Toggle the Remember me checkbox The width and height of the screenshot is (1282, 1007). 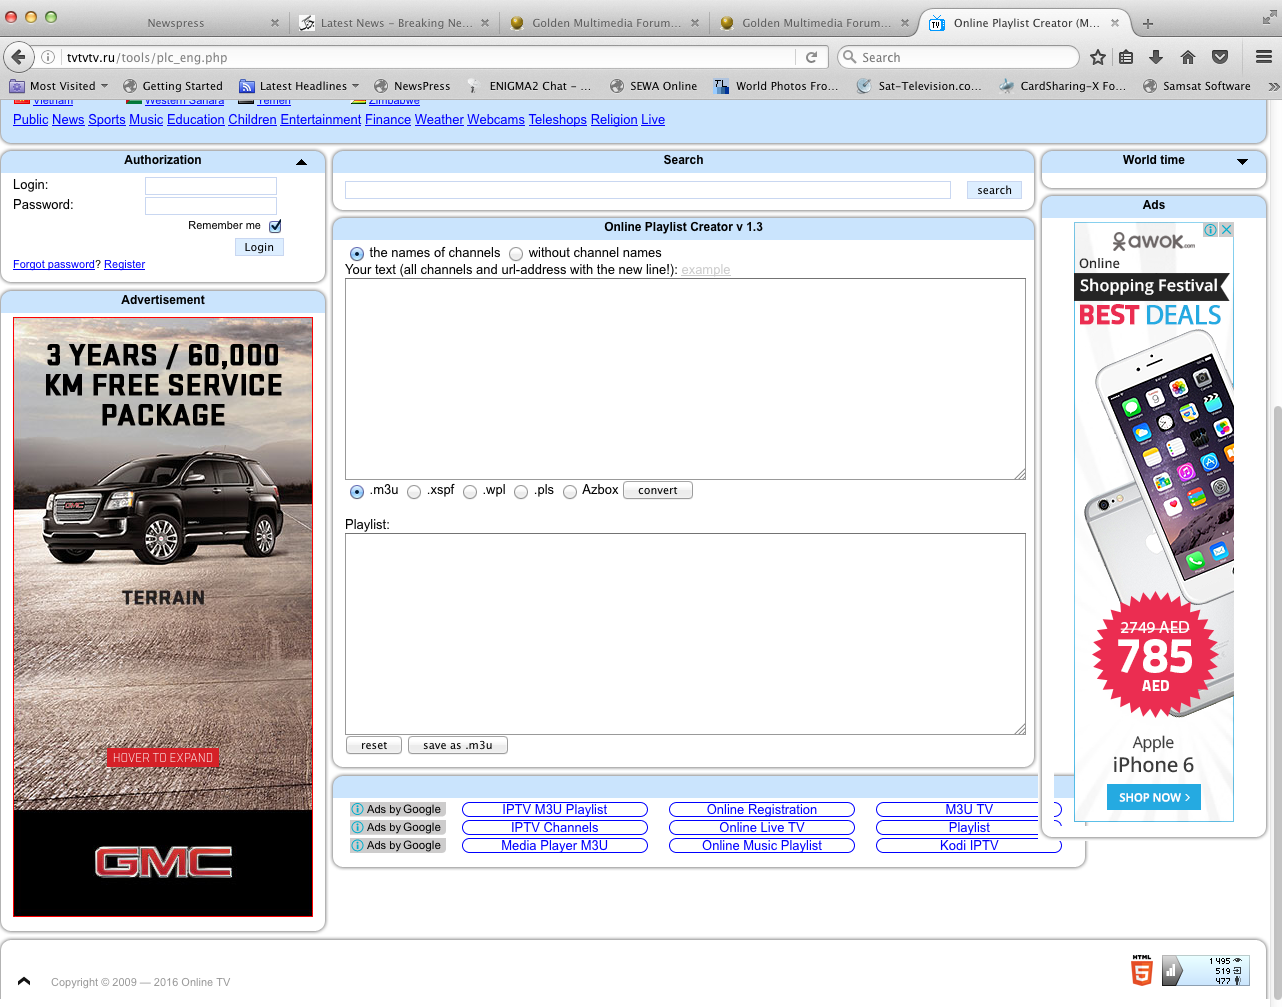[275, 226]
